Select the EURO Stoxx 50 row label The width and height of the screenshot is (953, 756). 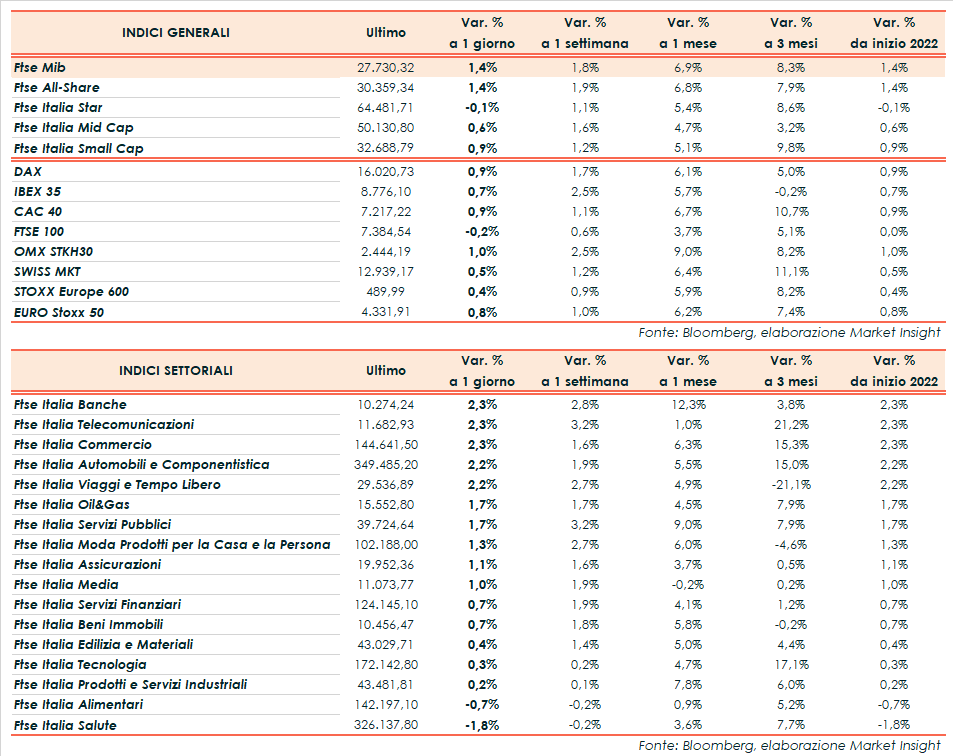click(59, 312)
